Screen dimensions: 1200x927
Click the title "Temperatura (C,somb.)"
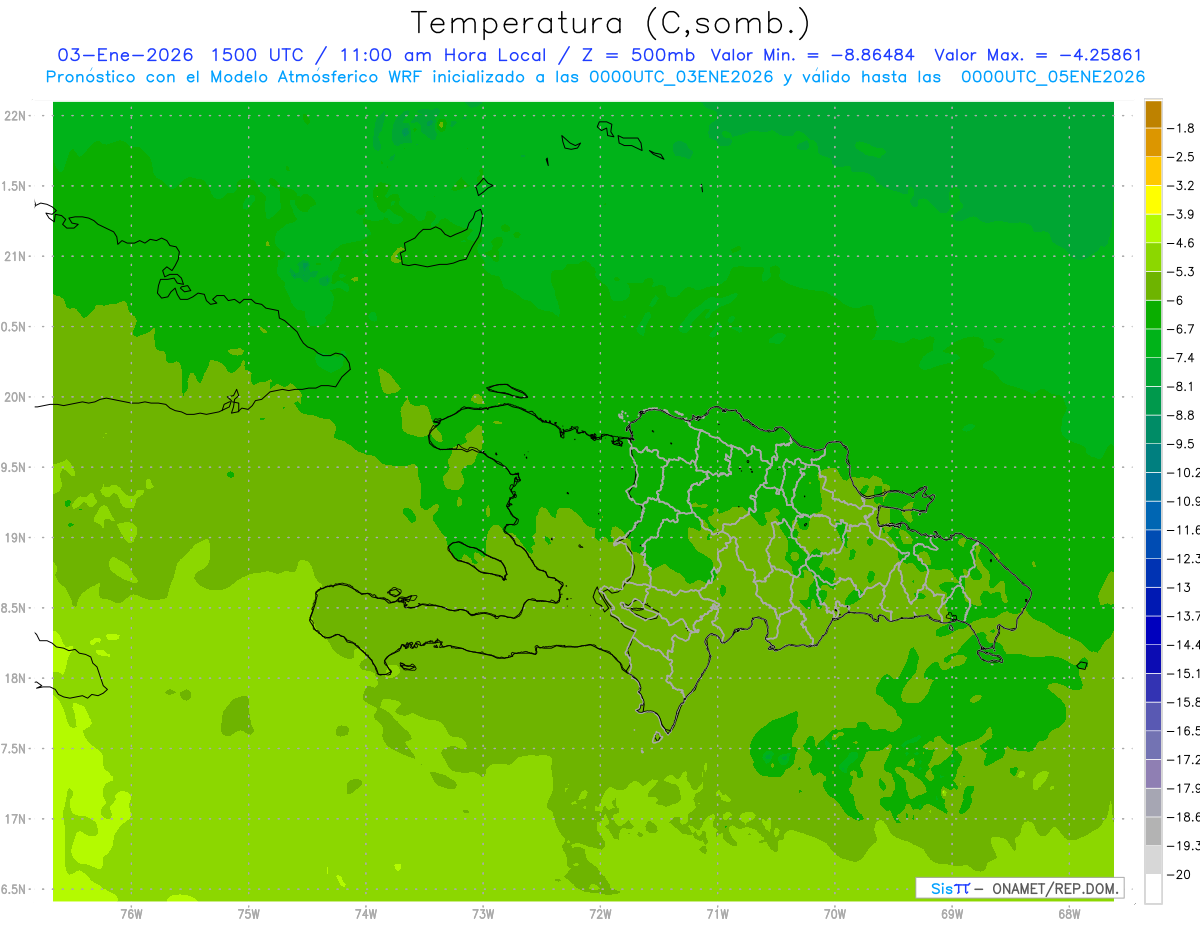click(x=610, y=24)
